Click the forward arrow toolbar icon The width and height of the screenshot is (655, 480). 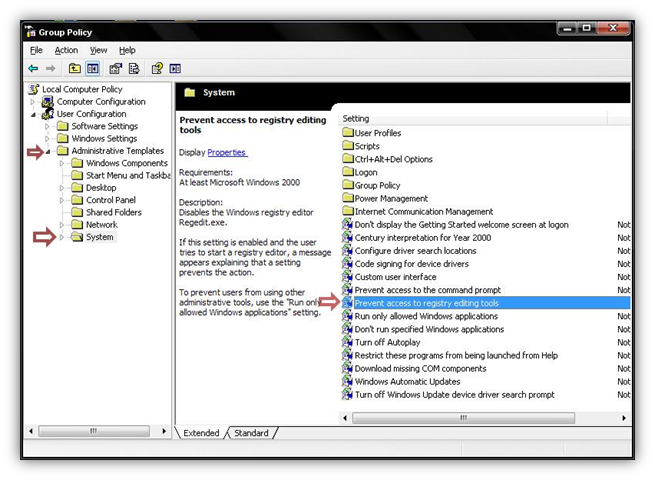click(51, 69)
